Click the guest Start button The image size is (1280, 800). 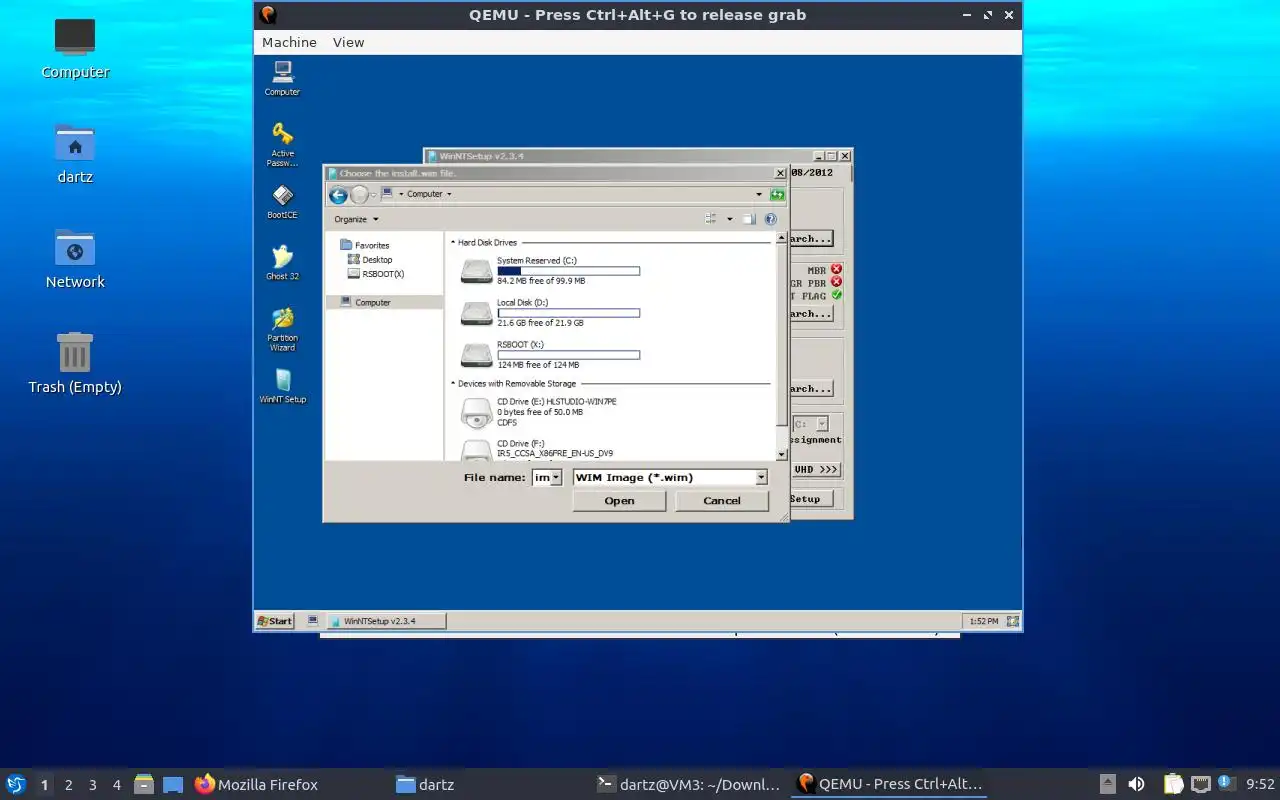pyautogui.click(x=275, y=621)
